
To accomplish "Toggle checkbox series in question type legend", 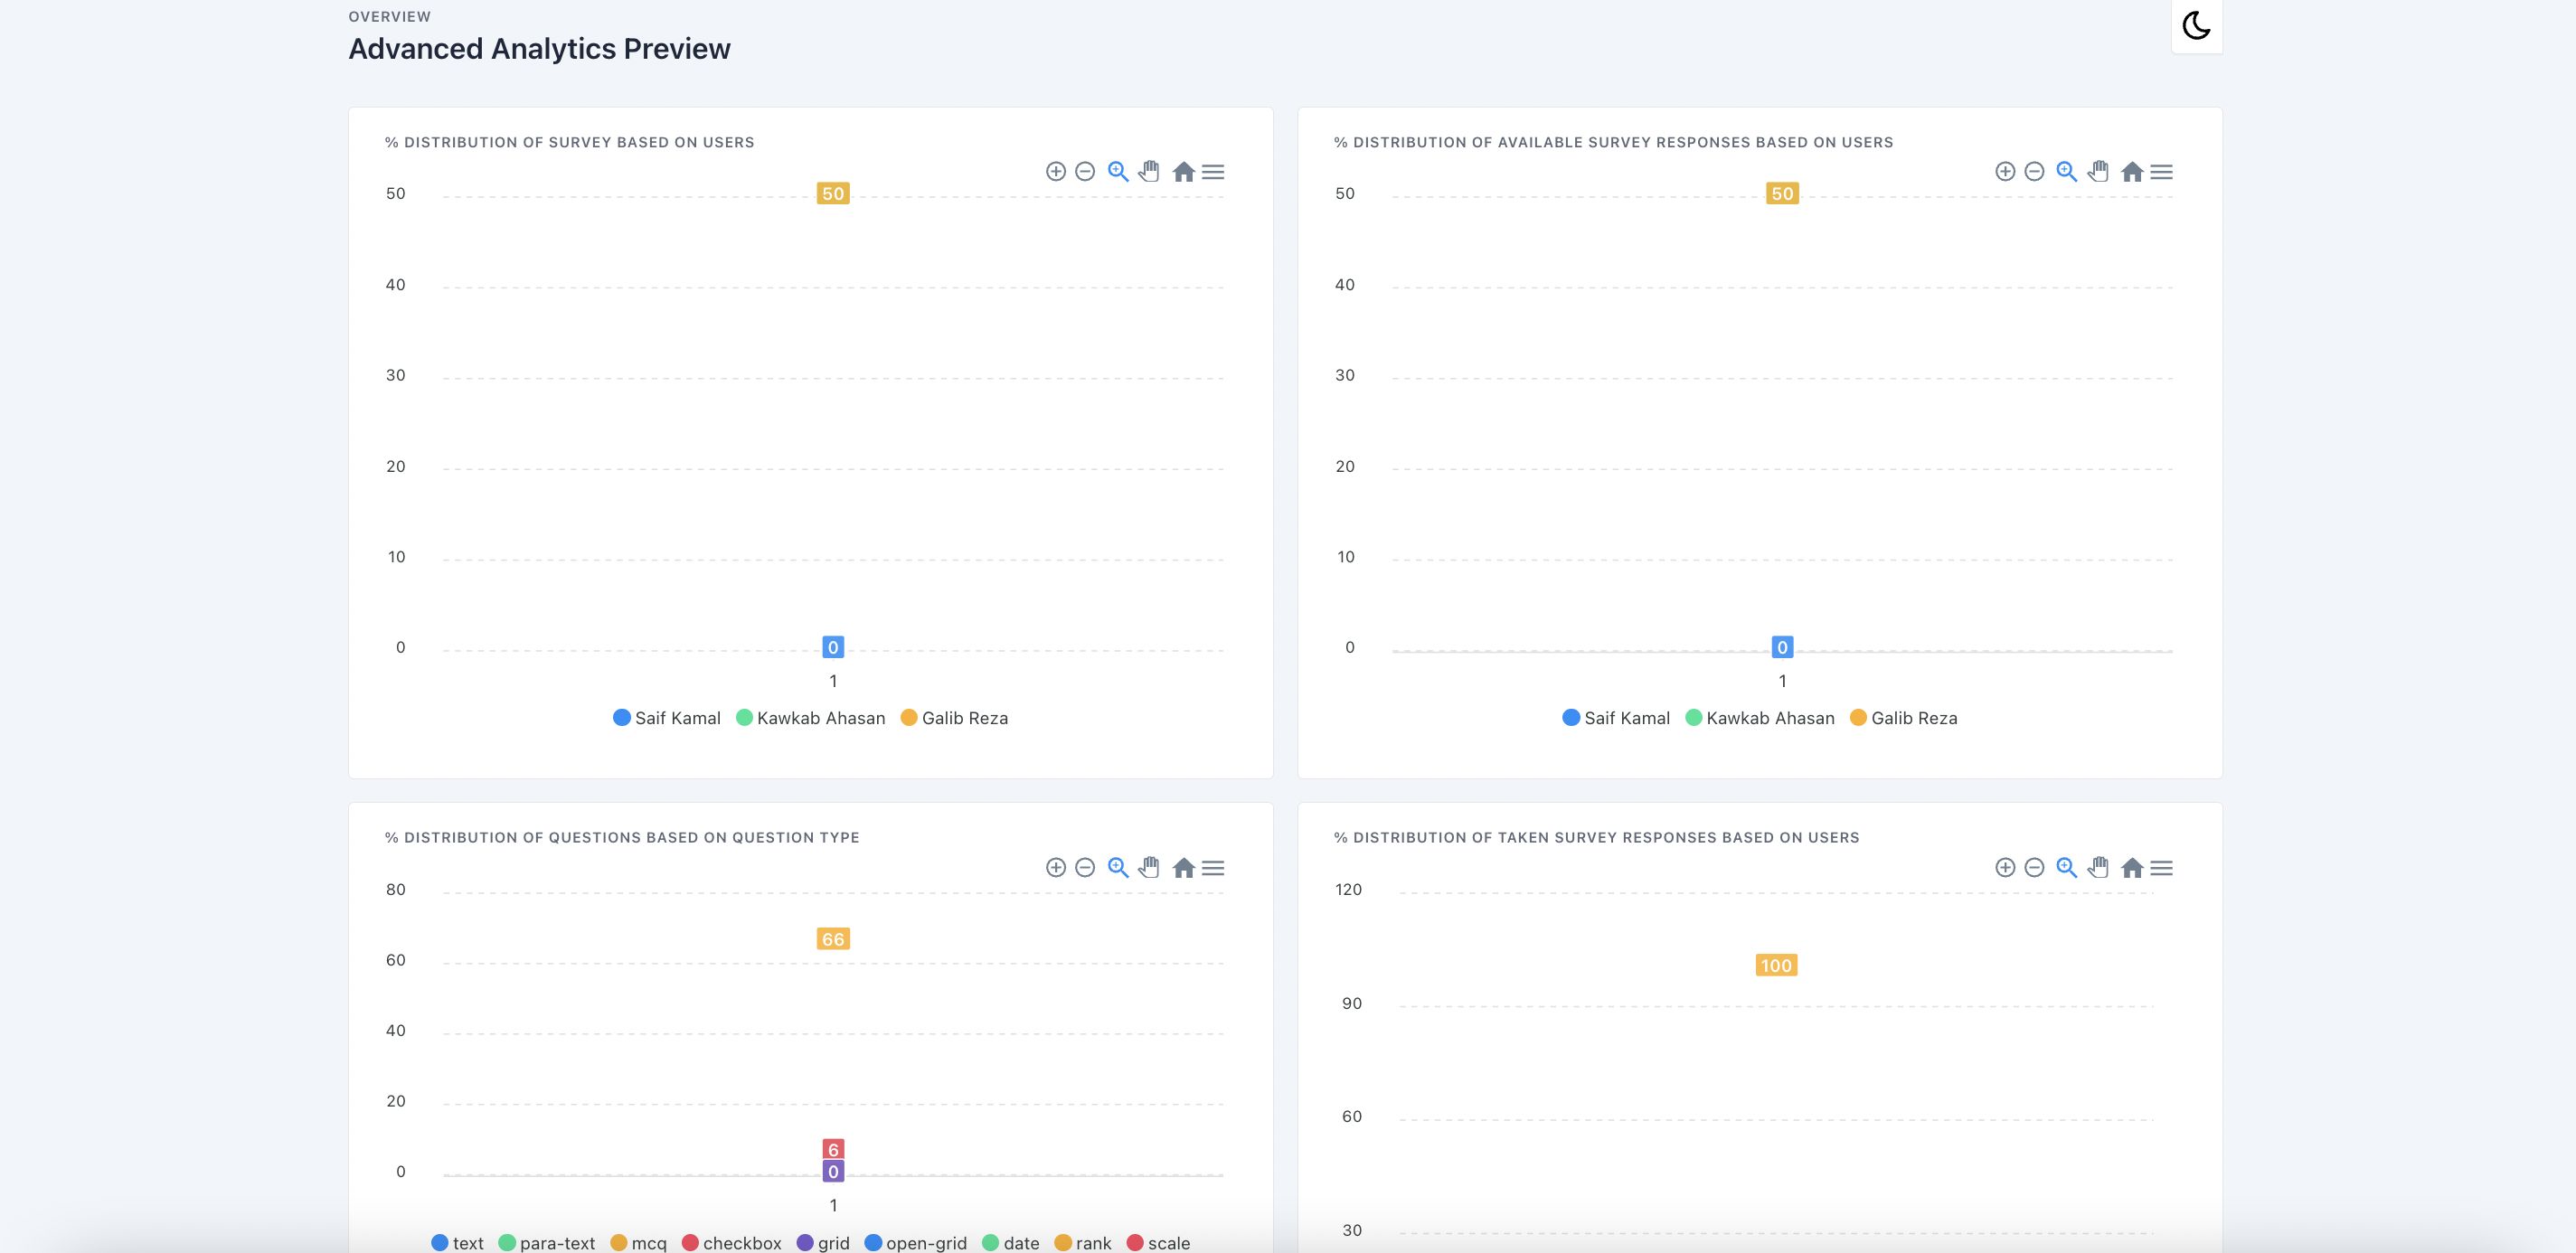I will tap(732, 1243).
